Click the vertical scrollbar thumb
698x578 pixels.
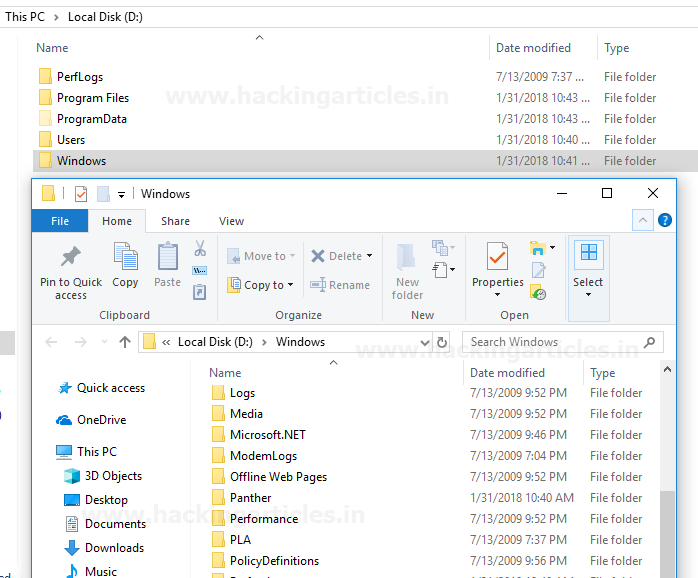(667, 533)
